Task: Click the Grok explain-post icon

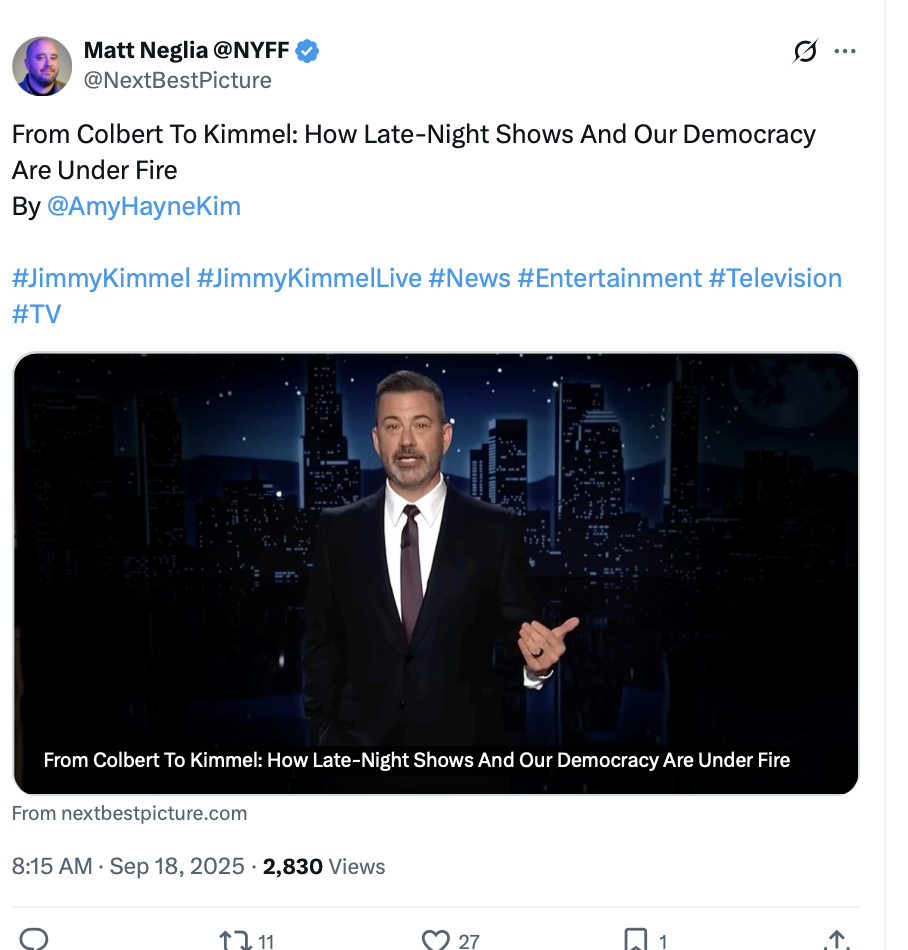Action: click(805, 51)
